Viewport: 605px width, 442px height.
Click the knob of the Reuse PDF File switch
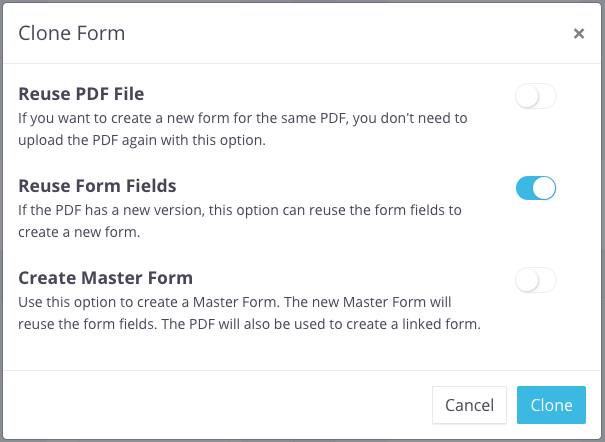[527, 96]
